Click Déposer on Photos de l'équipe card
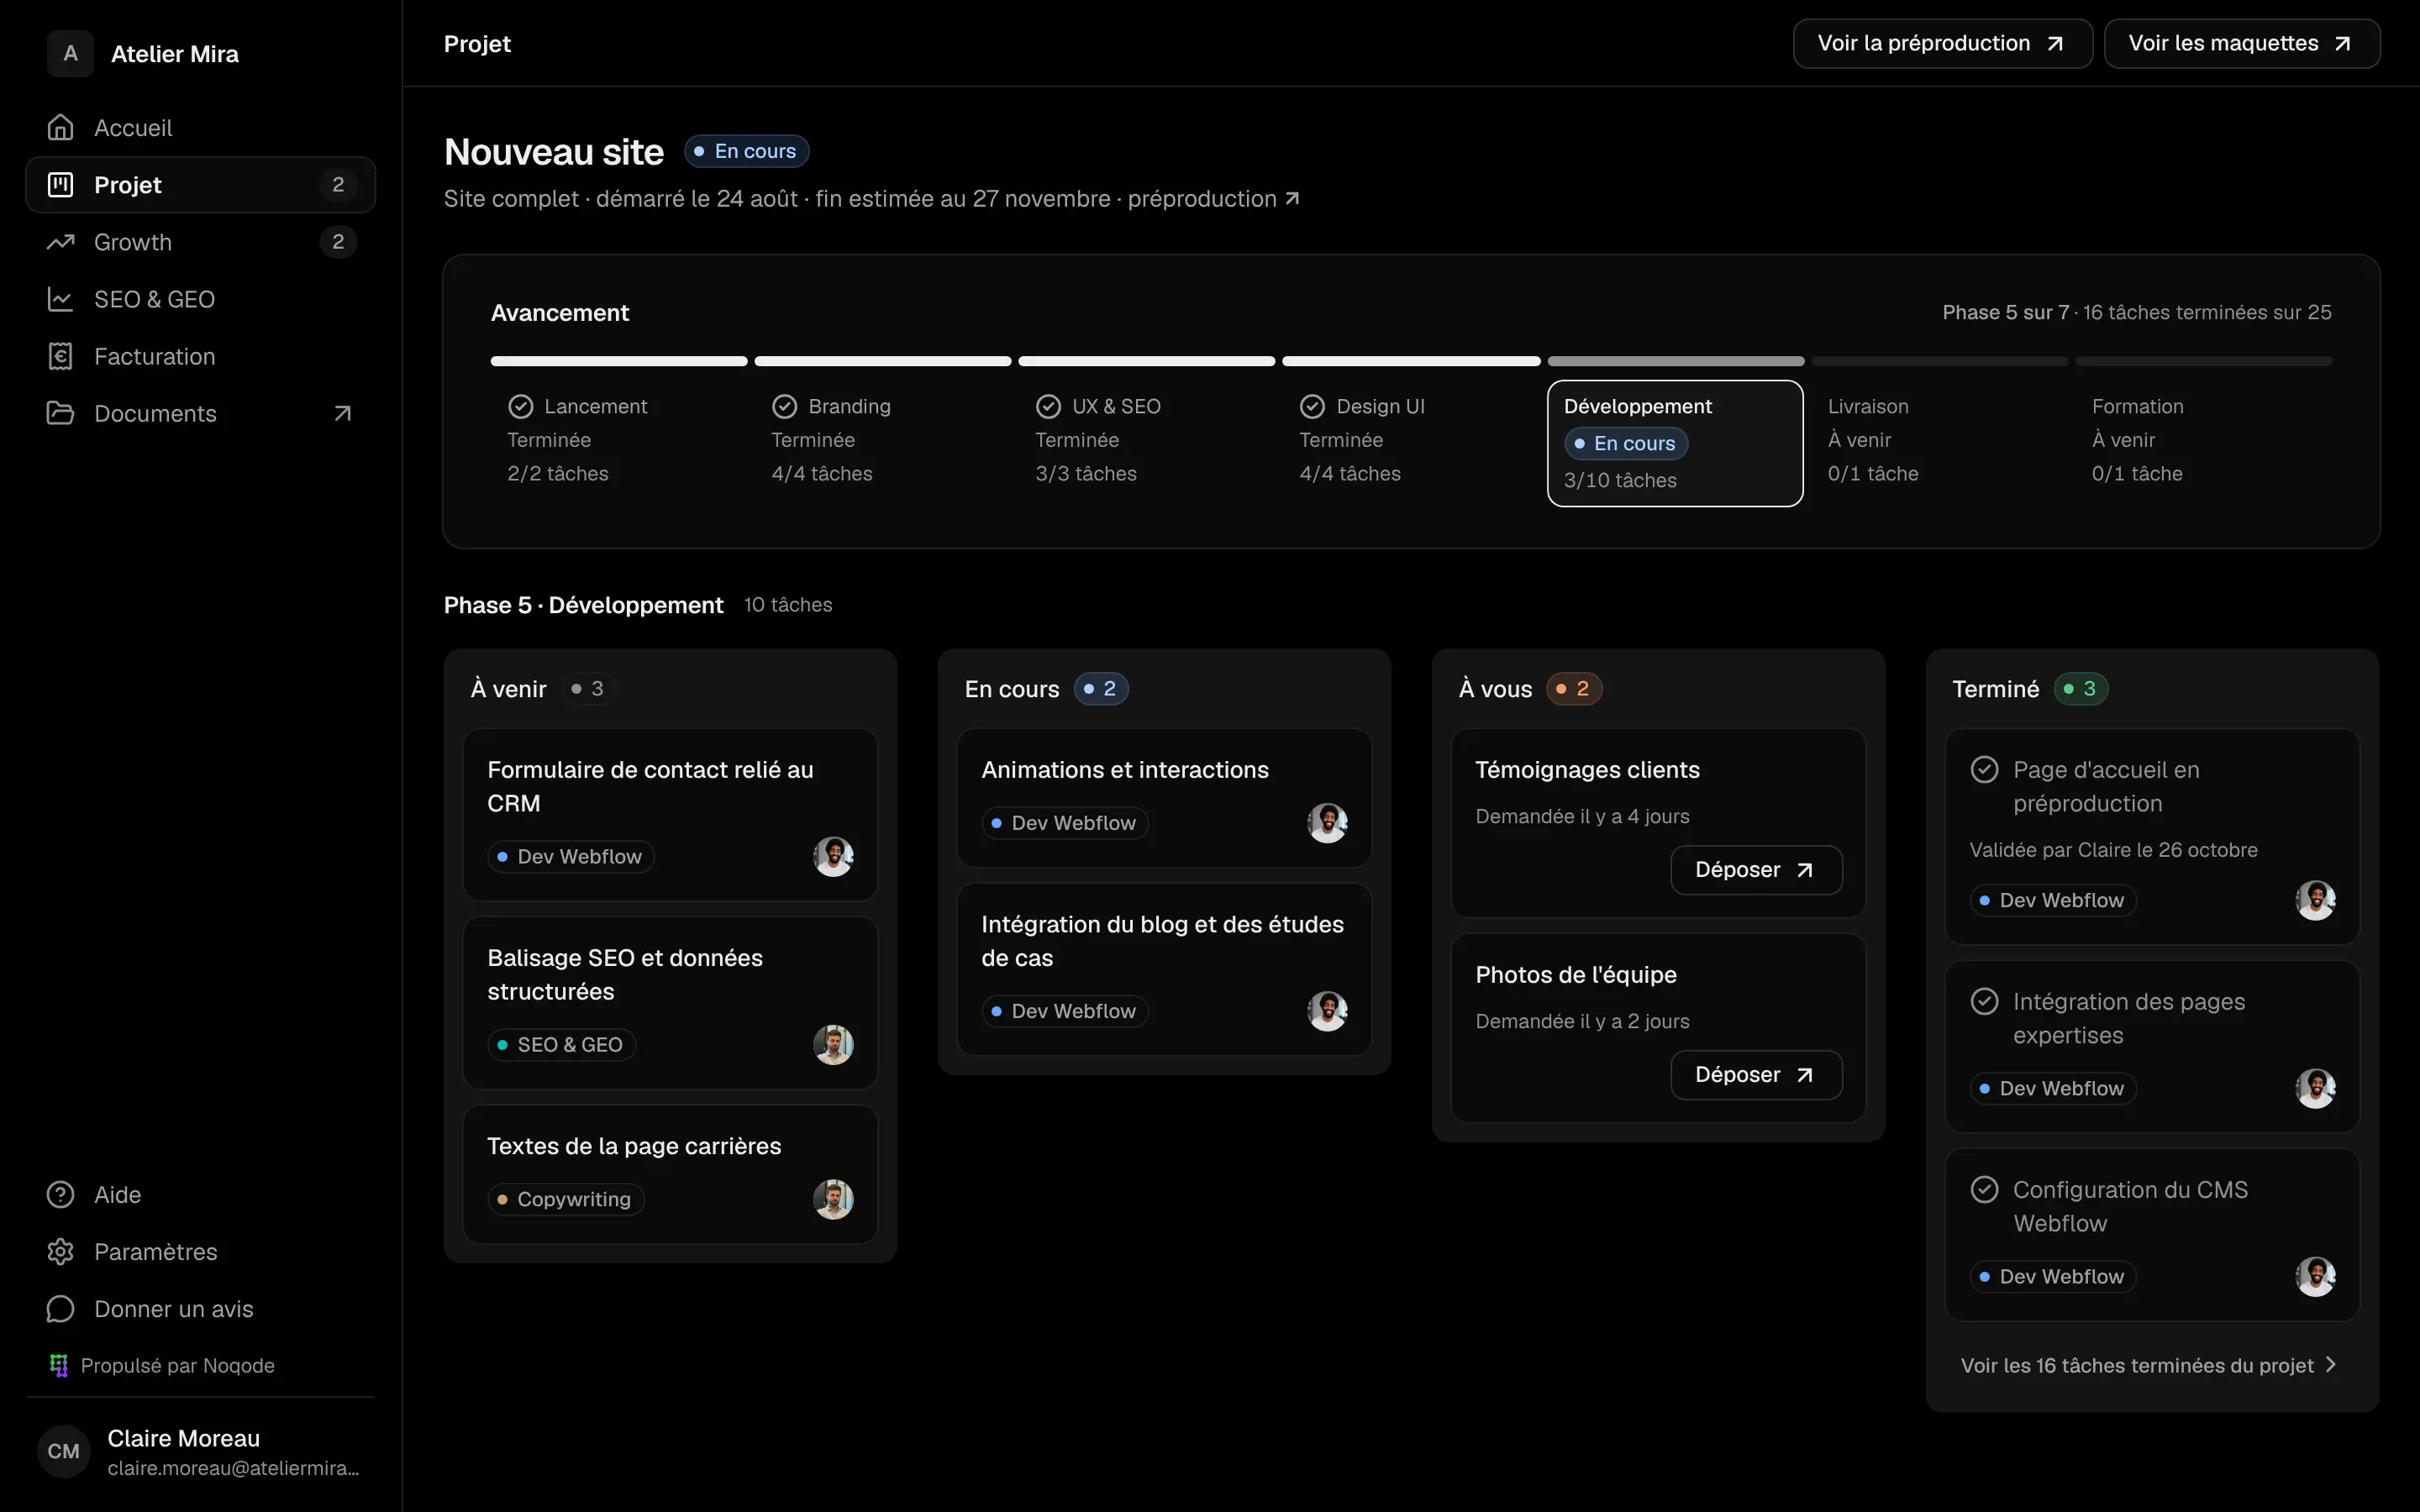Viewport: 2420px width, 1512px height. [x=1756, y=1075]
